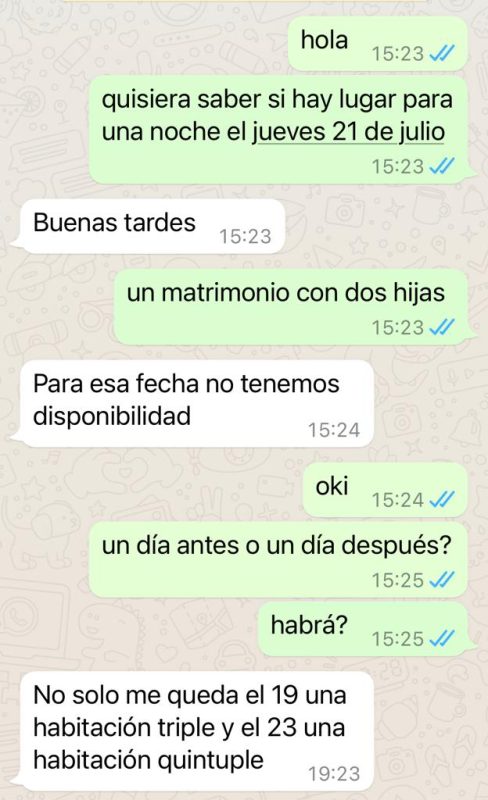This screenshot has height=800, width=488.
Task: Click the 19:23 timestamp on last message
Action: [x=334, y=774]
